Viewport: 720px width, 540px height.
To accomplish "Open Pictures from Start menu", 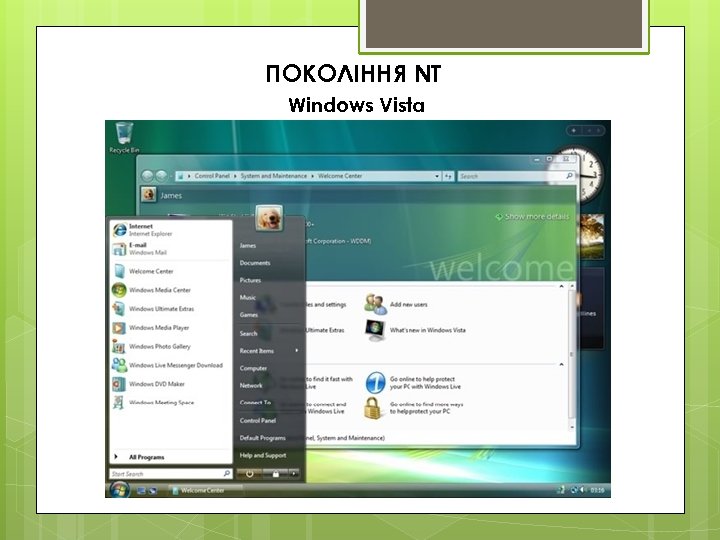I will pos(250,280).
